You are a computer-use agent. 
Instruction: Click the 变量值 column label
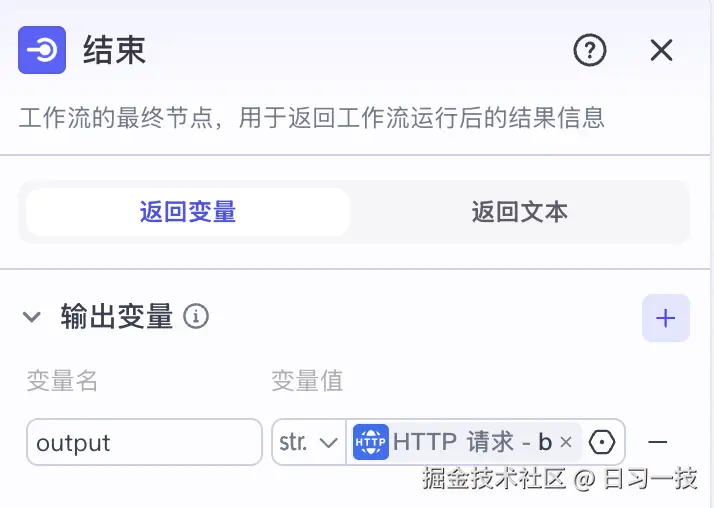coord(307,381)
